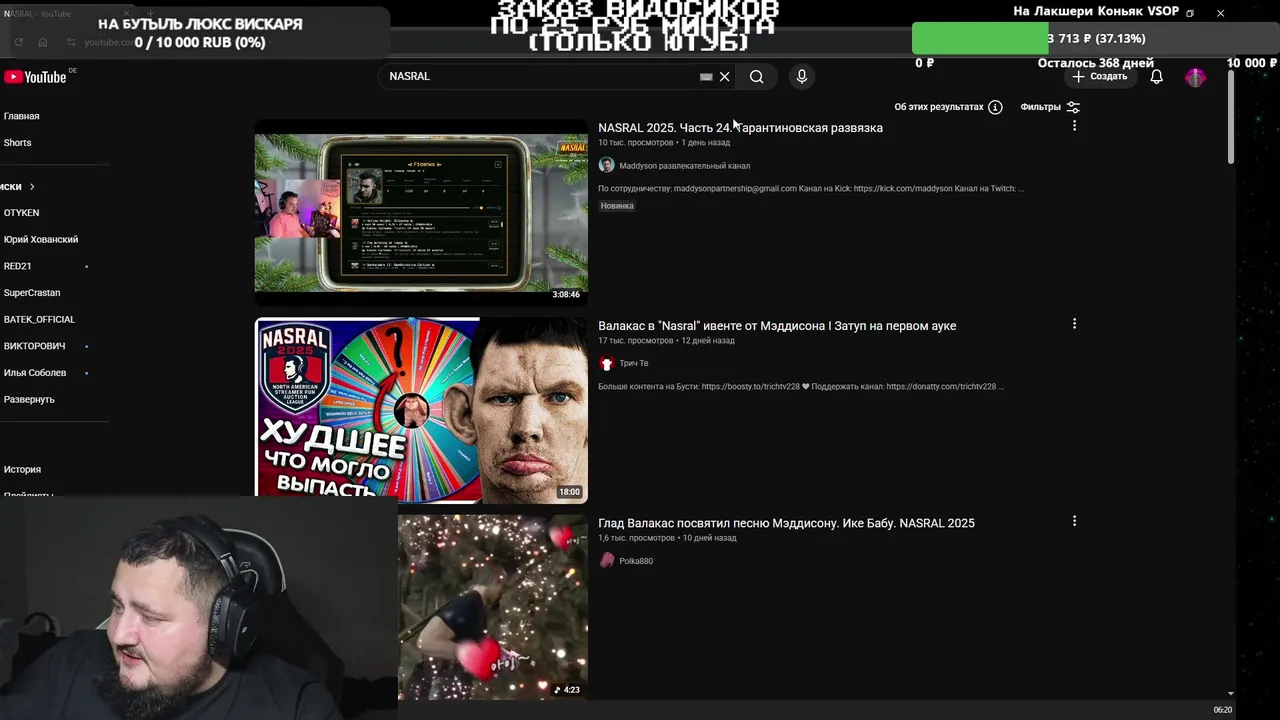This screenshot has height=720, width=1280.
Task: Open the notifications bell
Action: click(1156, 77)
